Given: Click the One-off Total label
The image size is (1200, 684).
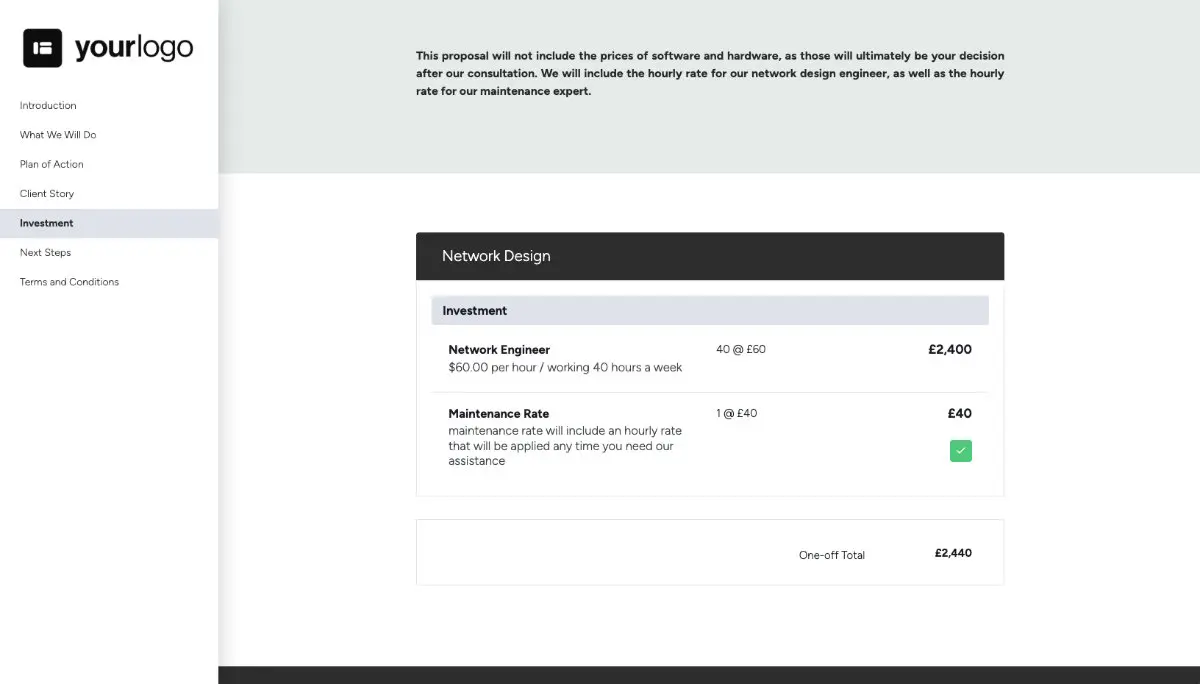Looking at the screenshot, I should tap(831, 554).
